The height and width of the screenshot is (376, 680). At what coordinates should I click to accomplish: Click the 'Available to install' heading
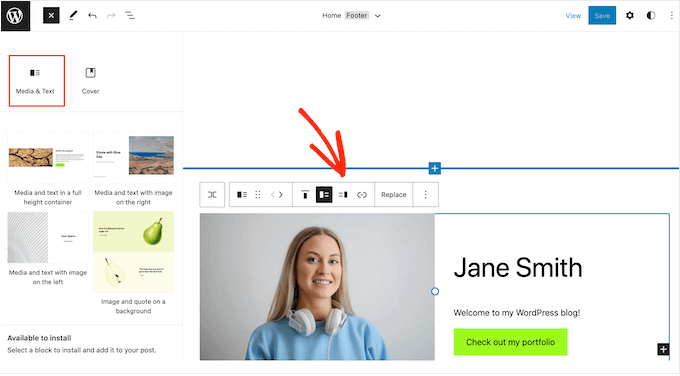click(39, 338)
